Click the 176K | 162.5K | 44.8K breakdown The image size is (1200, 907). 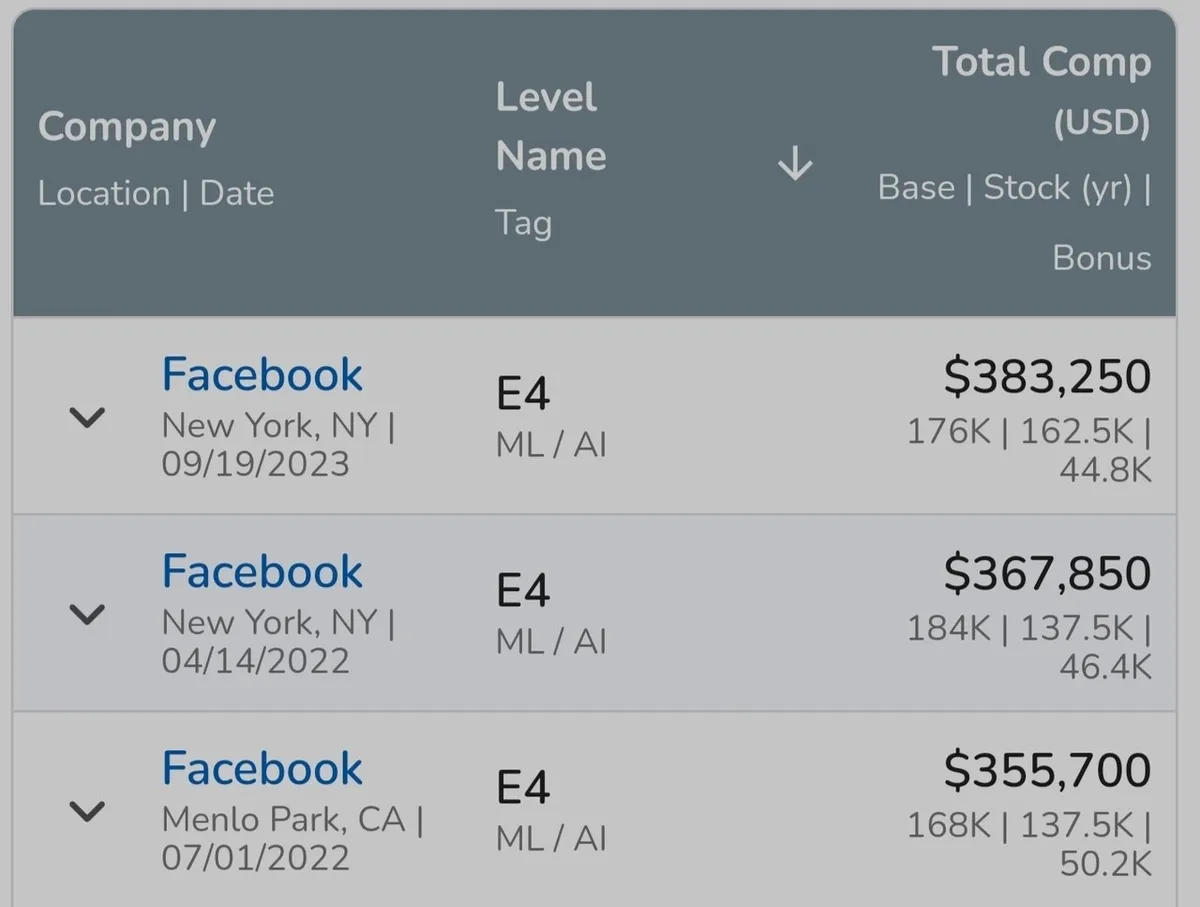click(x=1030, y=449)
